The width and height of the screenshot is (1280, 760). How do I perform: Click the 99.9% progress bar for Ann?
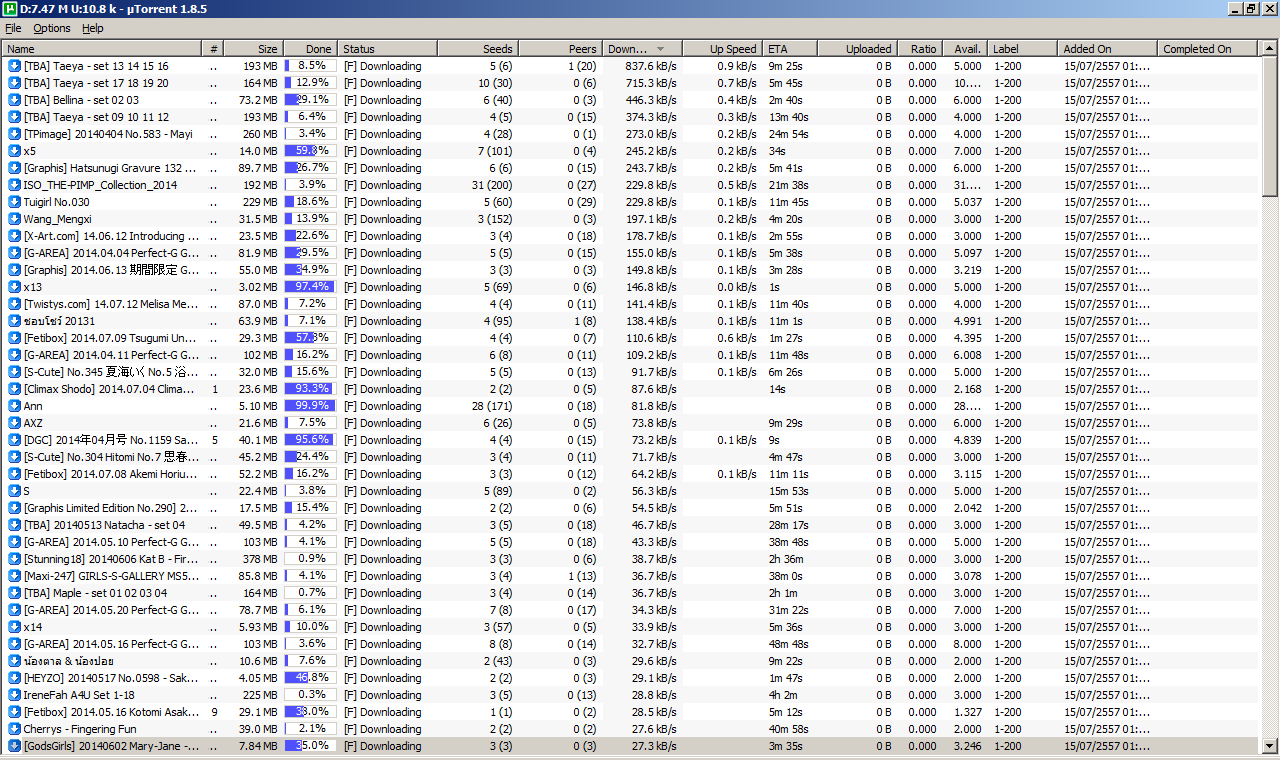point(310,406)
